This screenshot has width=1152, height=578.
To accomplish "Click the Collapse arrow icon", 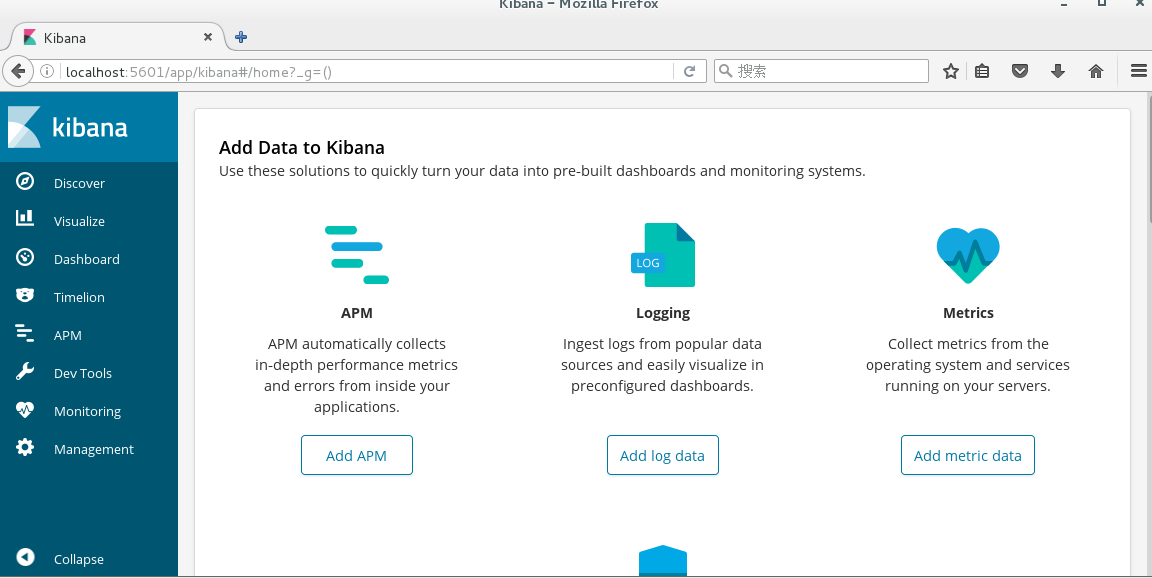I will 25,557.
